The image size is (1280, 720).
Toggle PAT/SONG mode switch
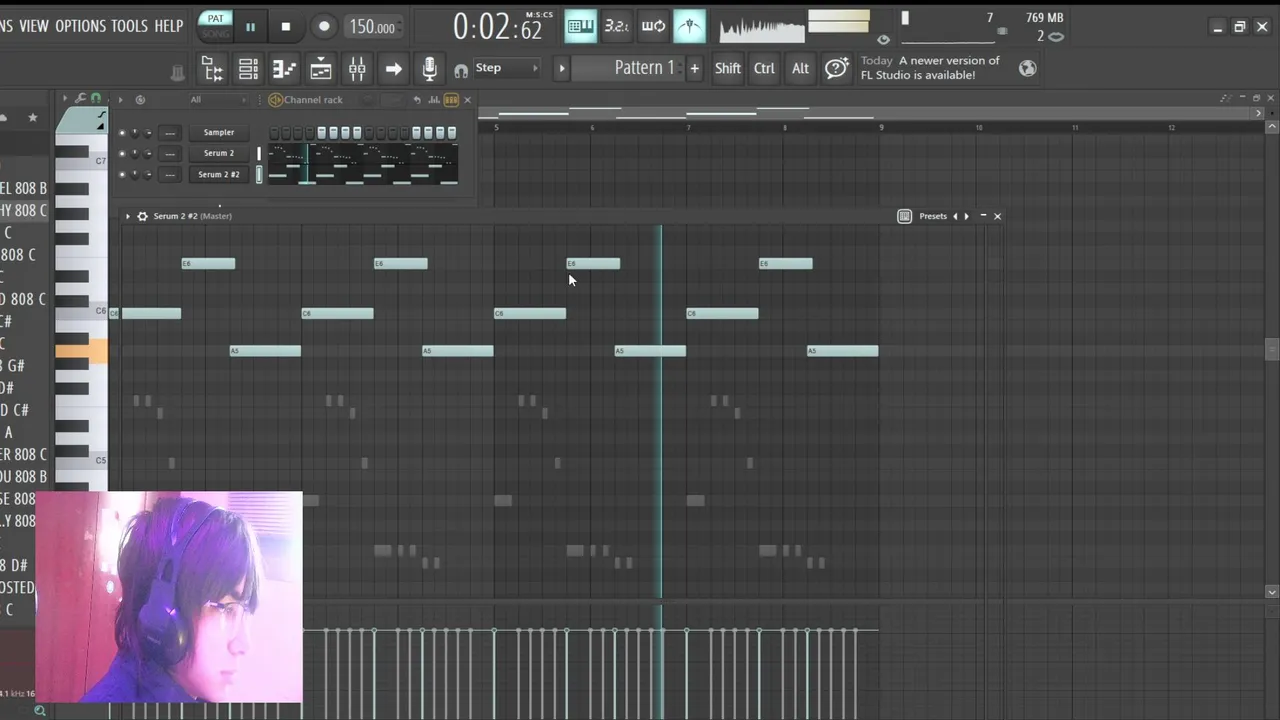tap(215, 26)
